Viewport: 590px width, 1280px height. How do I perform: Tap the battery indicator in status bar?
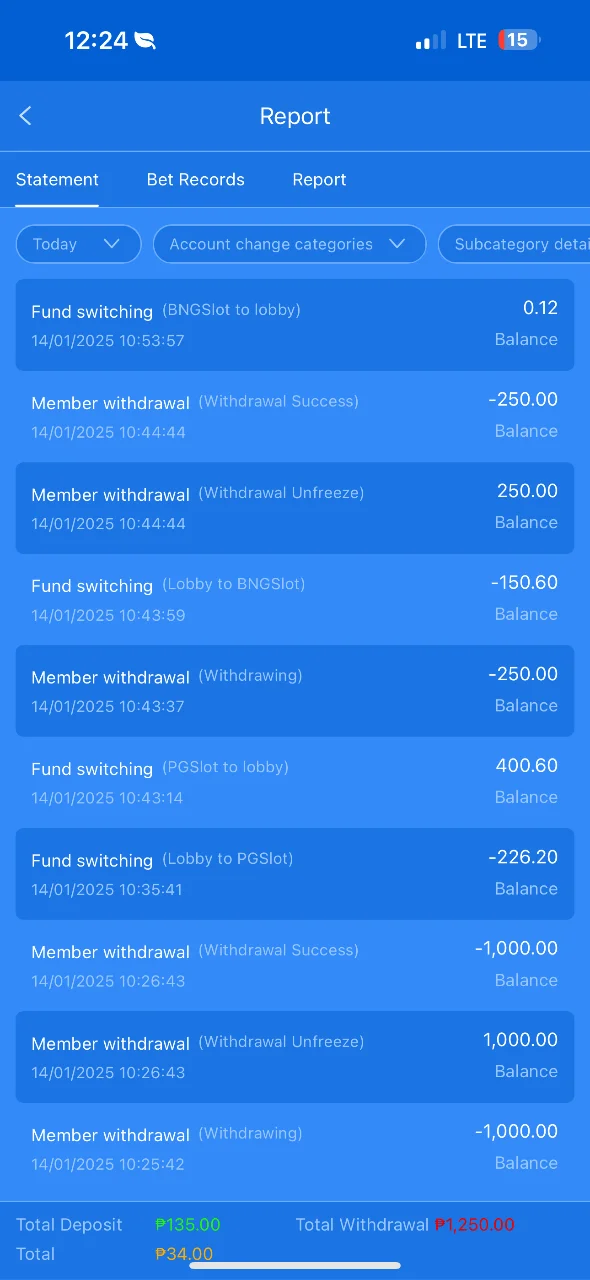click(520, 40)
